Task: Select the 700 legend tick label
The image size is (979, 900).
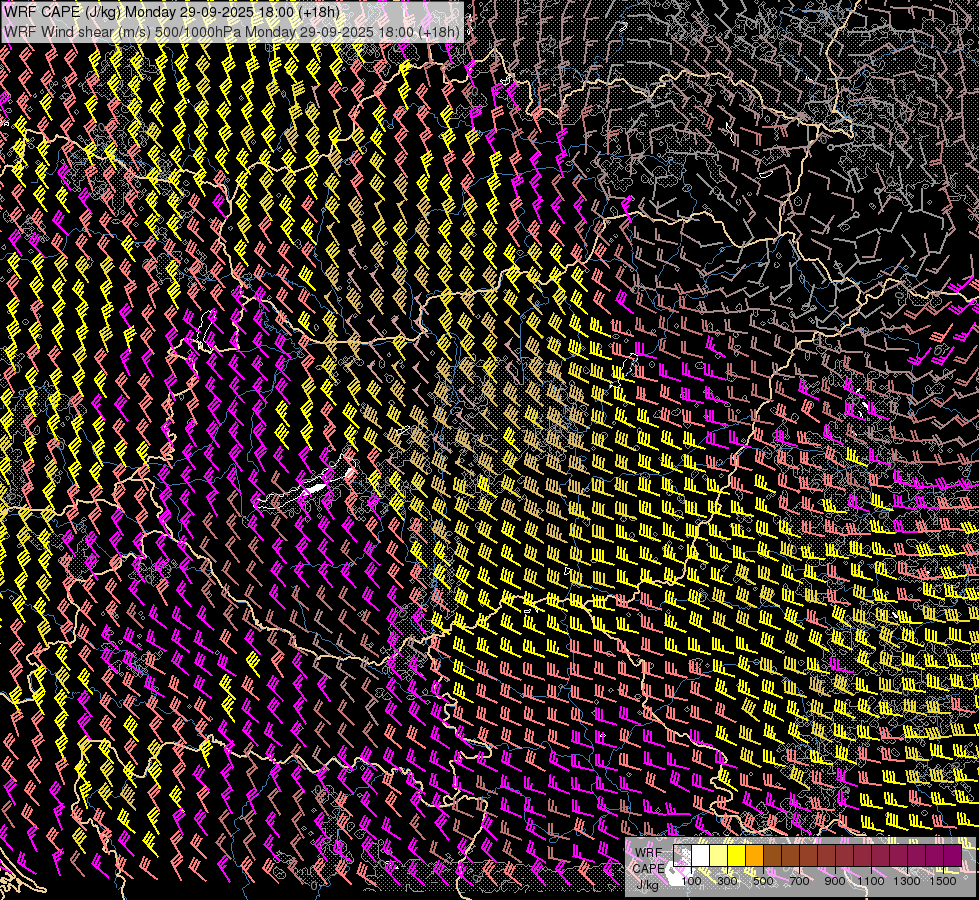Action: 799,881
